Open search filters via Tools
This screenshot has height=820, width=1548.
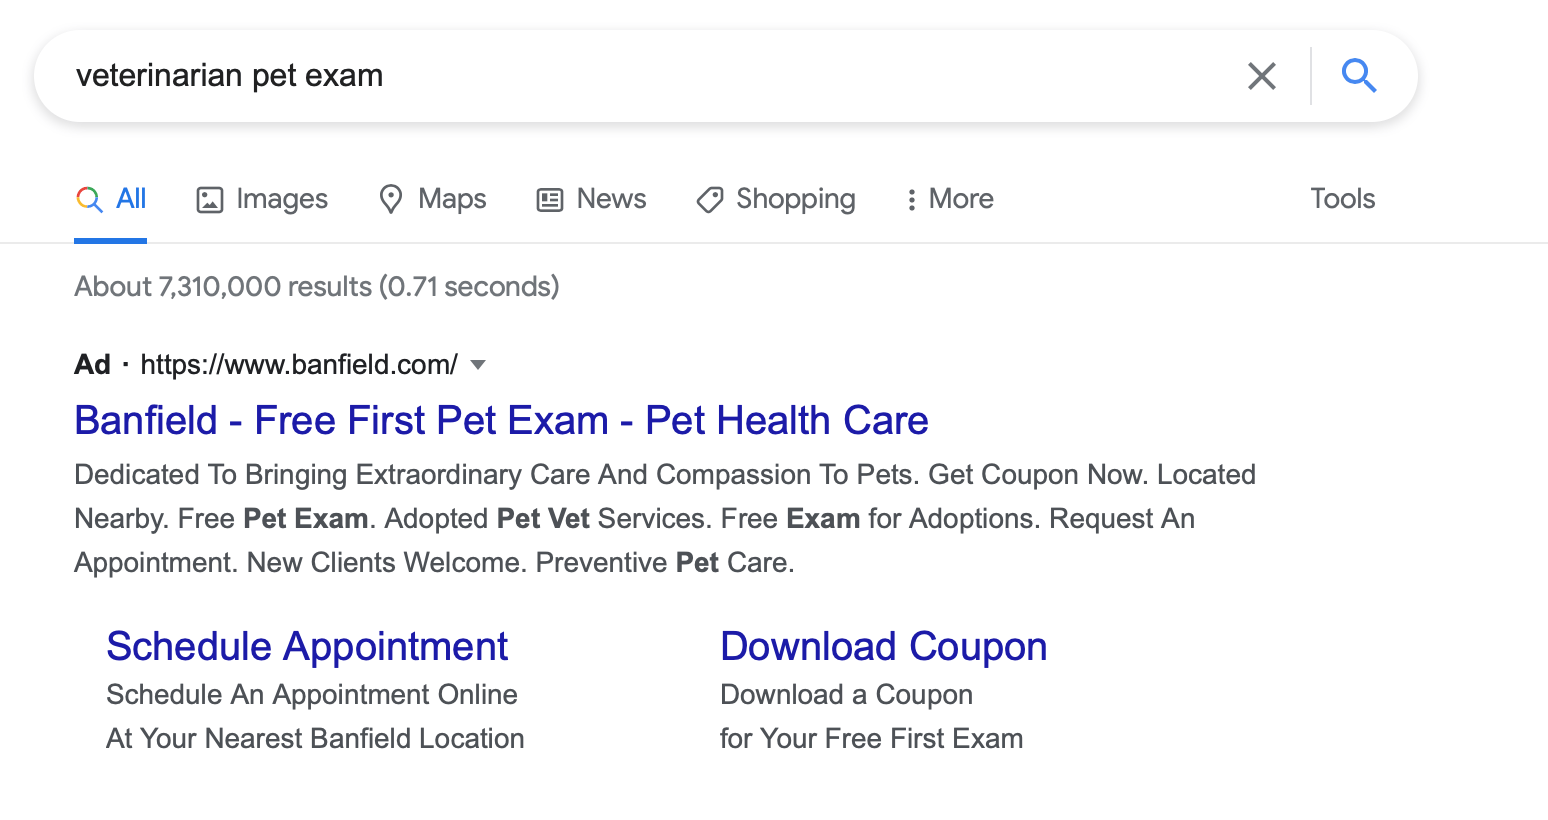tap(1342, 199)
